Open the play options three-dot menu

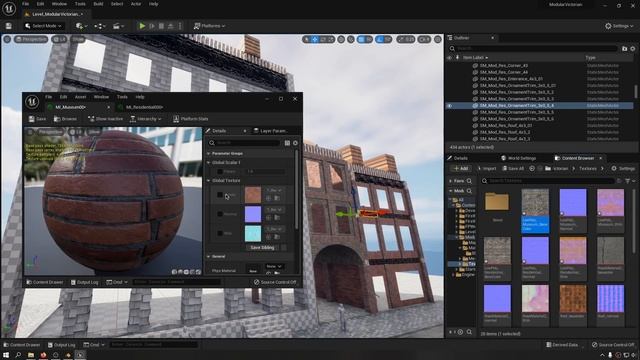180,26
